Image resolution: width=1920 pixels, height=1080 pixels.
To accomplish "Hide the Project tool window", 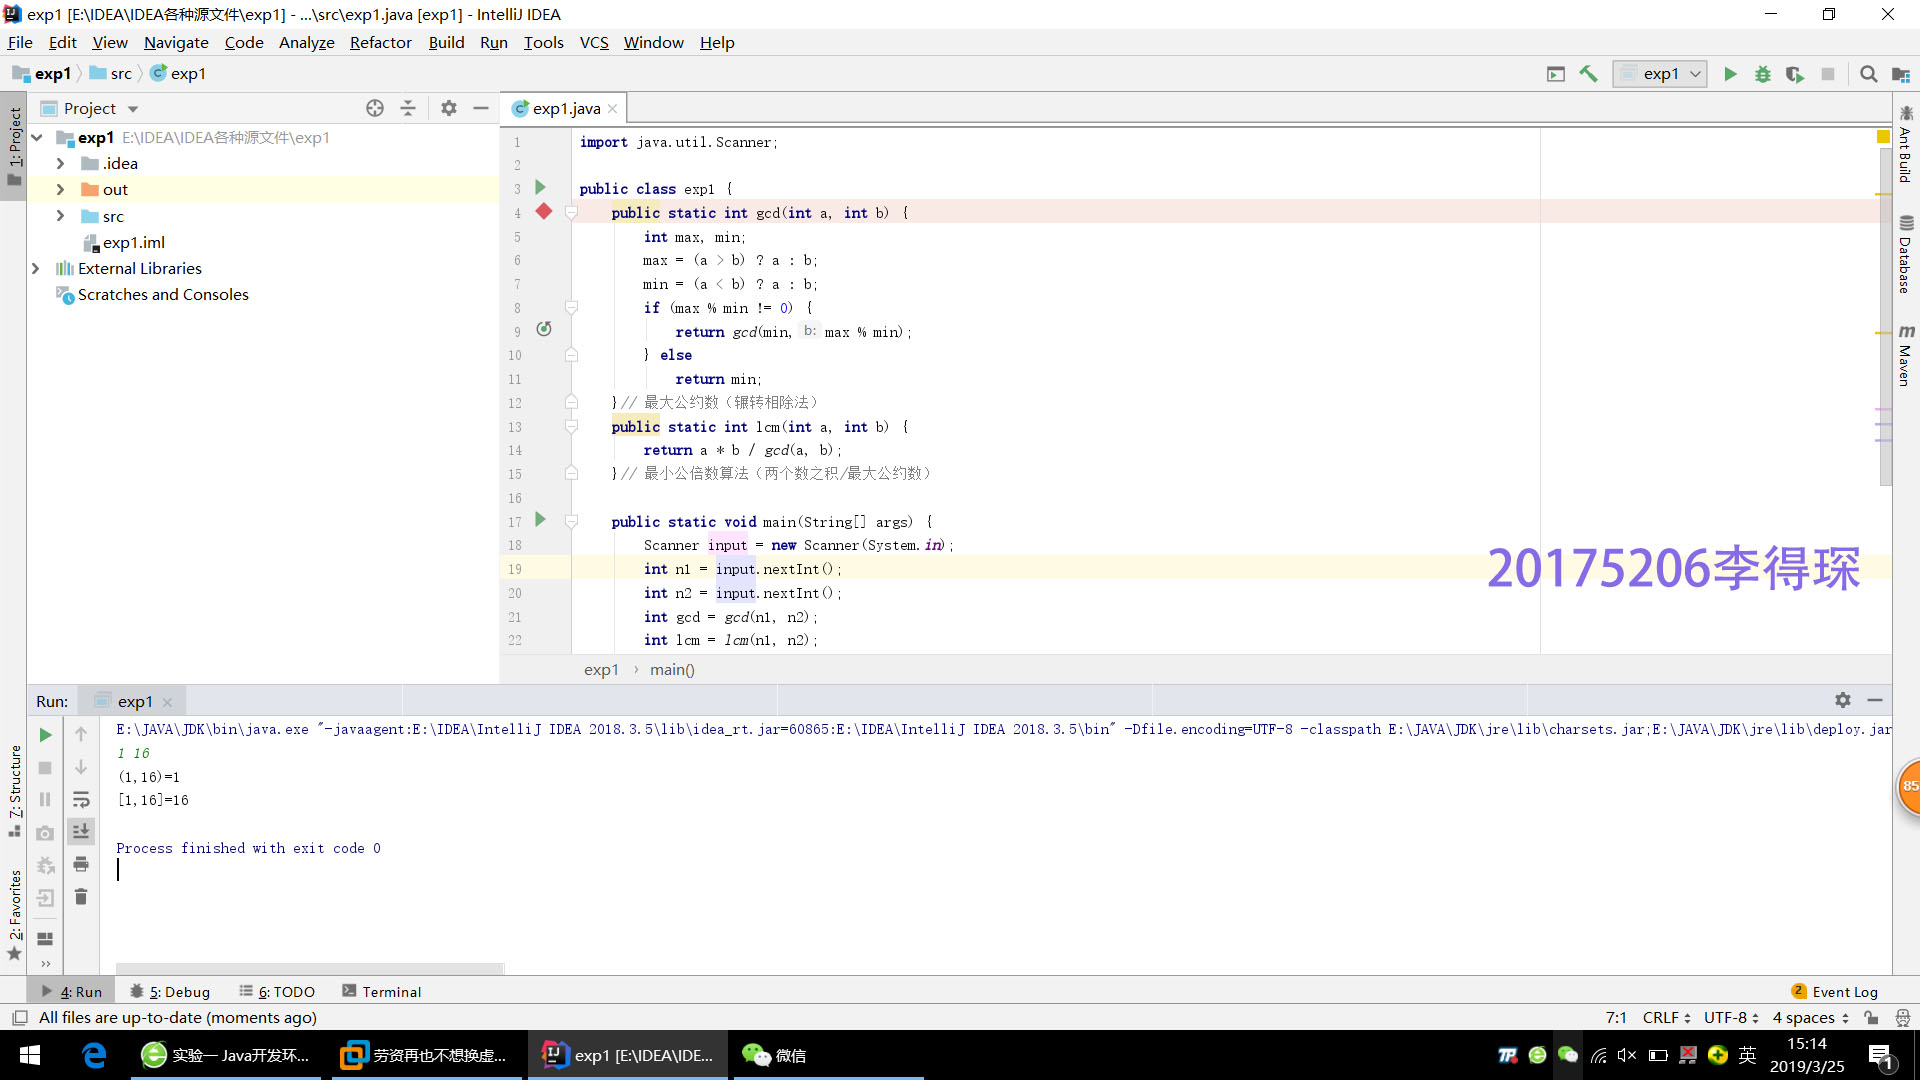I will tap(481, 108).
